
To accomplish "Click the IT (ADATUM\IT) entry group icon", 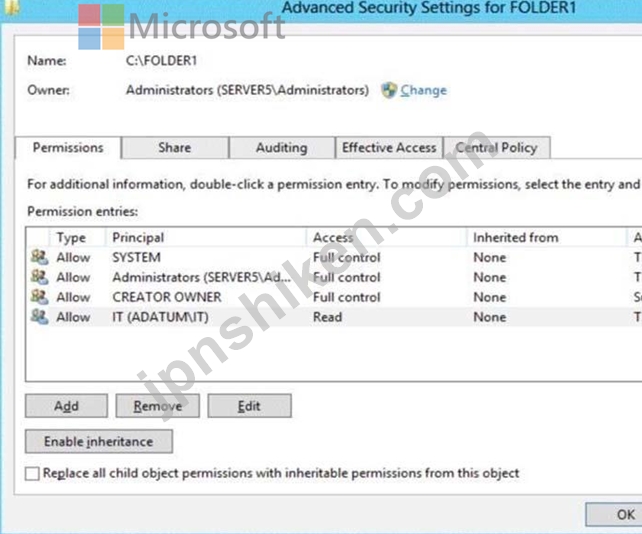I will [40, 317].
